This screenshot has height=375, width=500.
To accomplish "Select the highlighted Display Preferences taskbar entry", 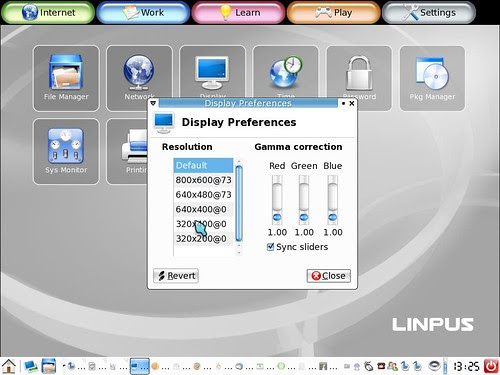I will [139, 366].
